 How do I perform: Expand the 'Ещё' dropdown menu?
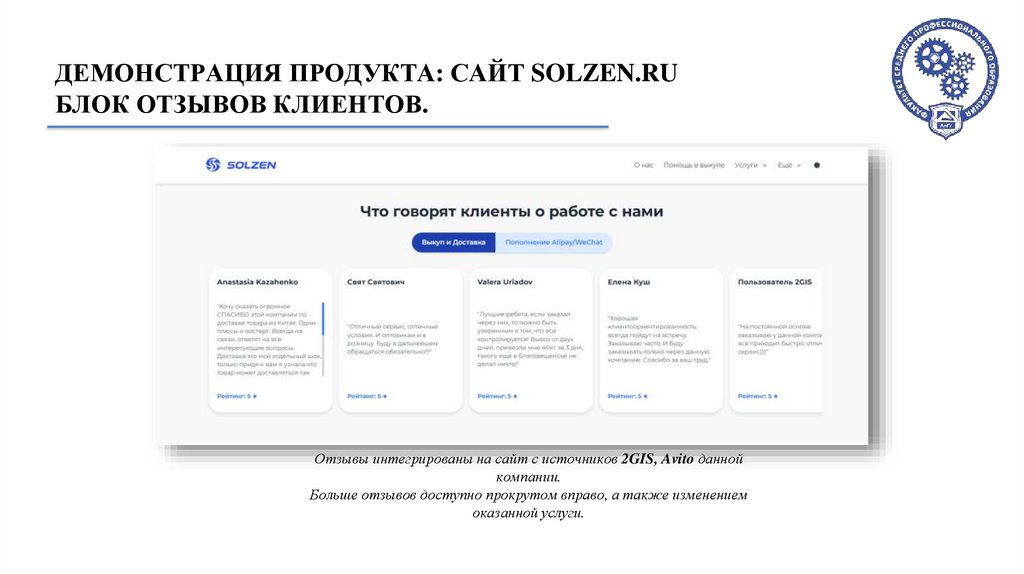coord(789,165)
